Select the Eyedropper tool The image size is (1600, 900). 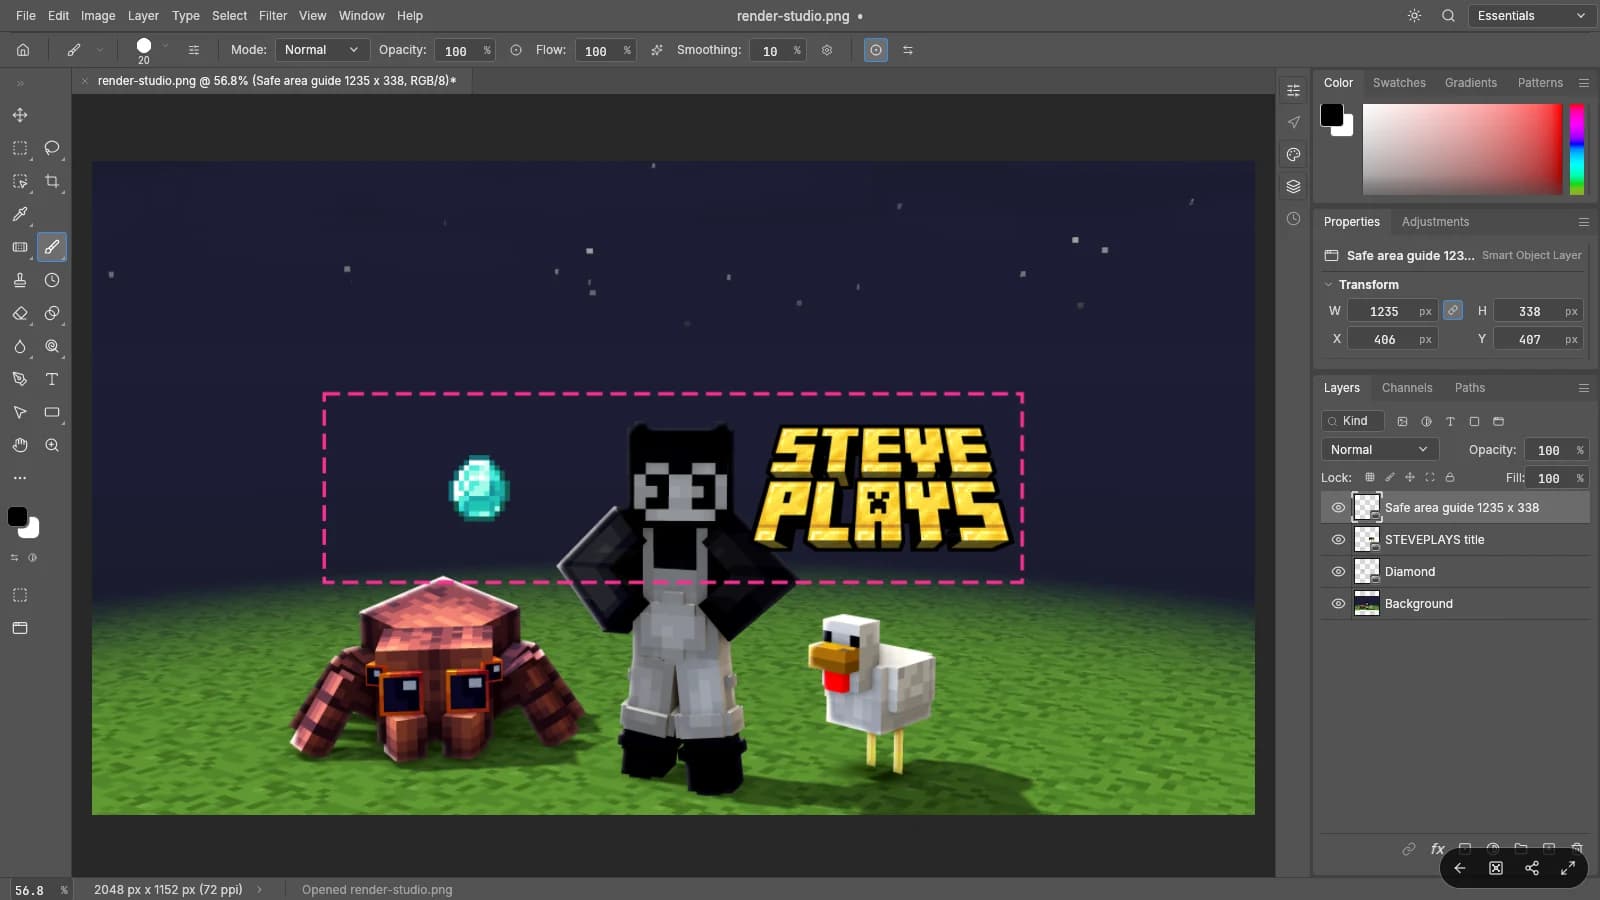pos(20,214)
